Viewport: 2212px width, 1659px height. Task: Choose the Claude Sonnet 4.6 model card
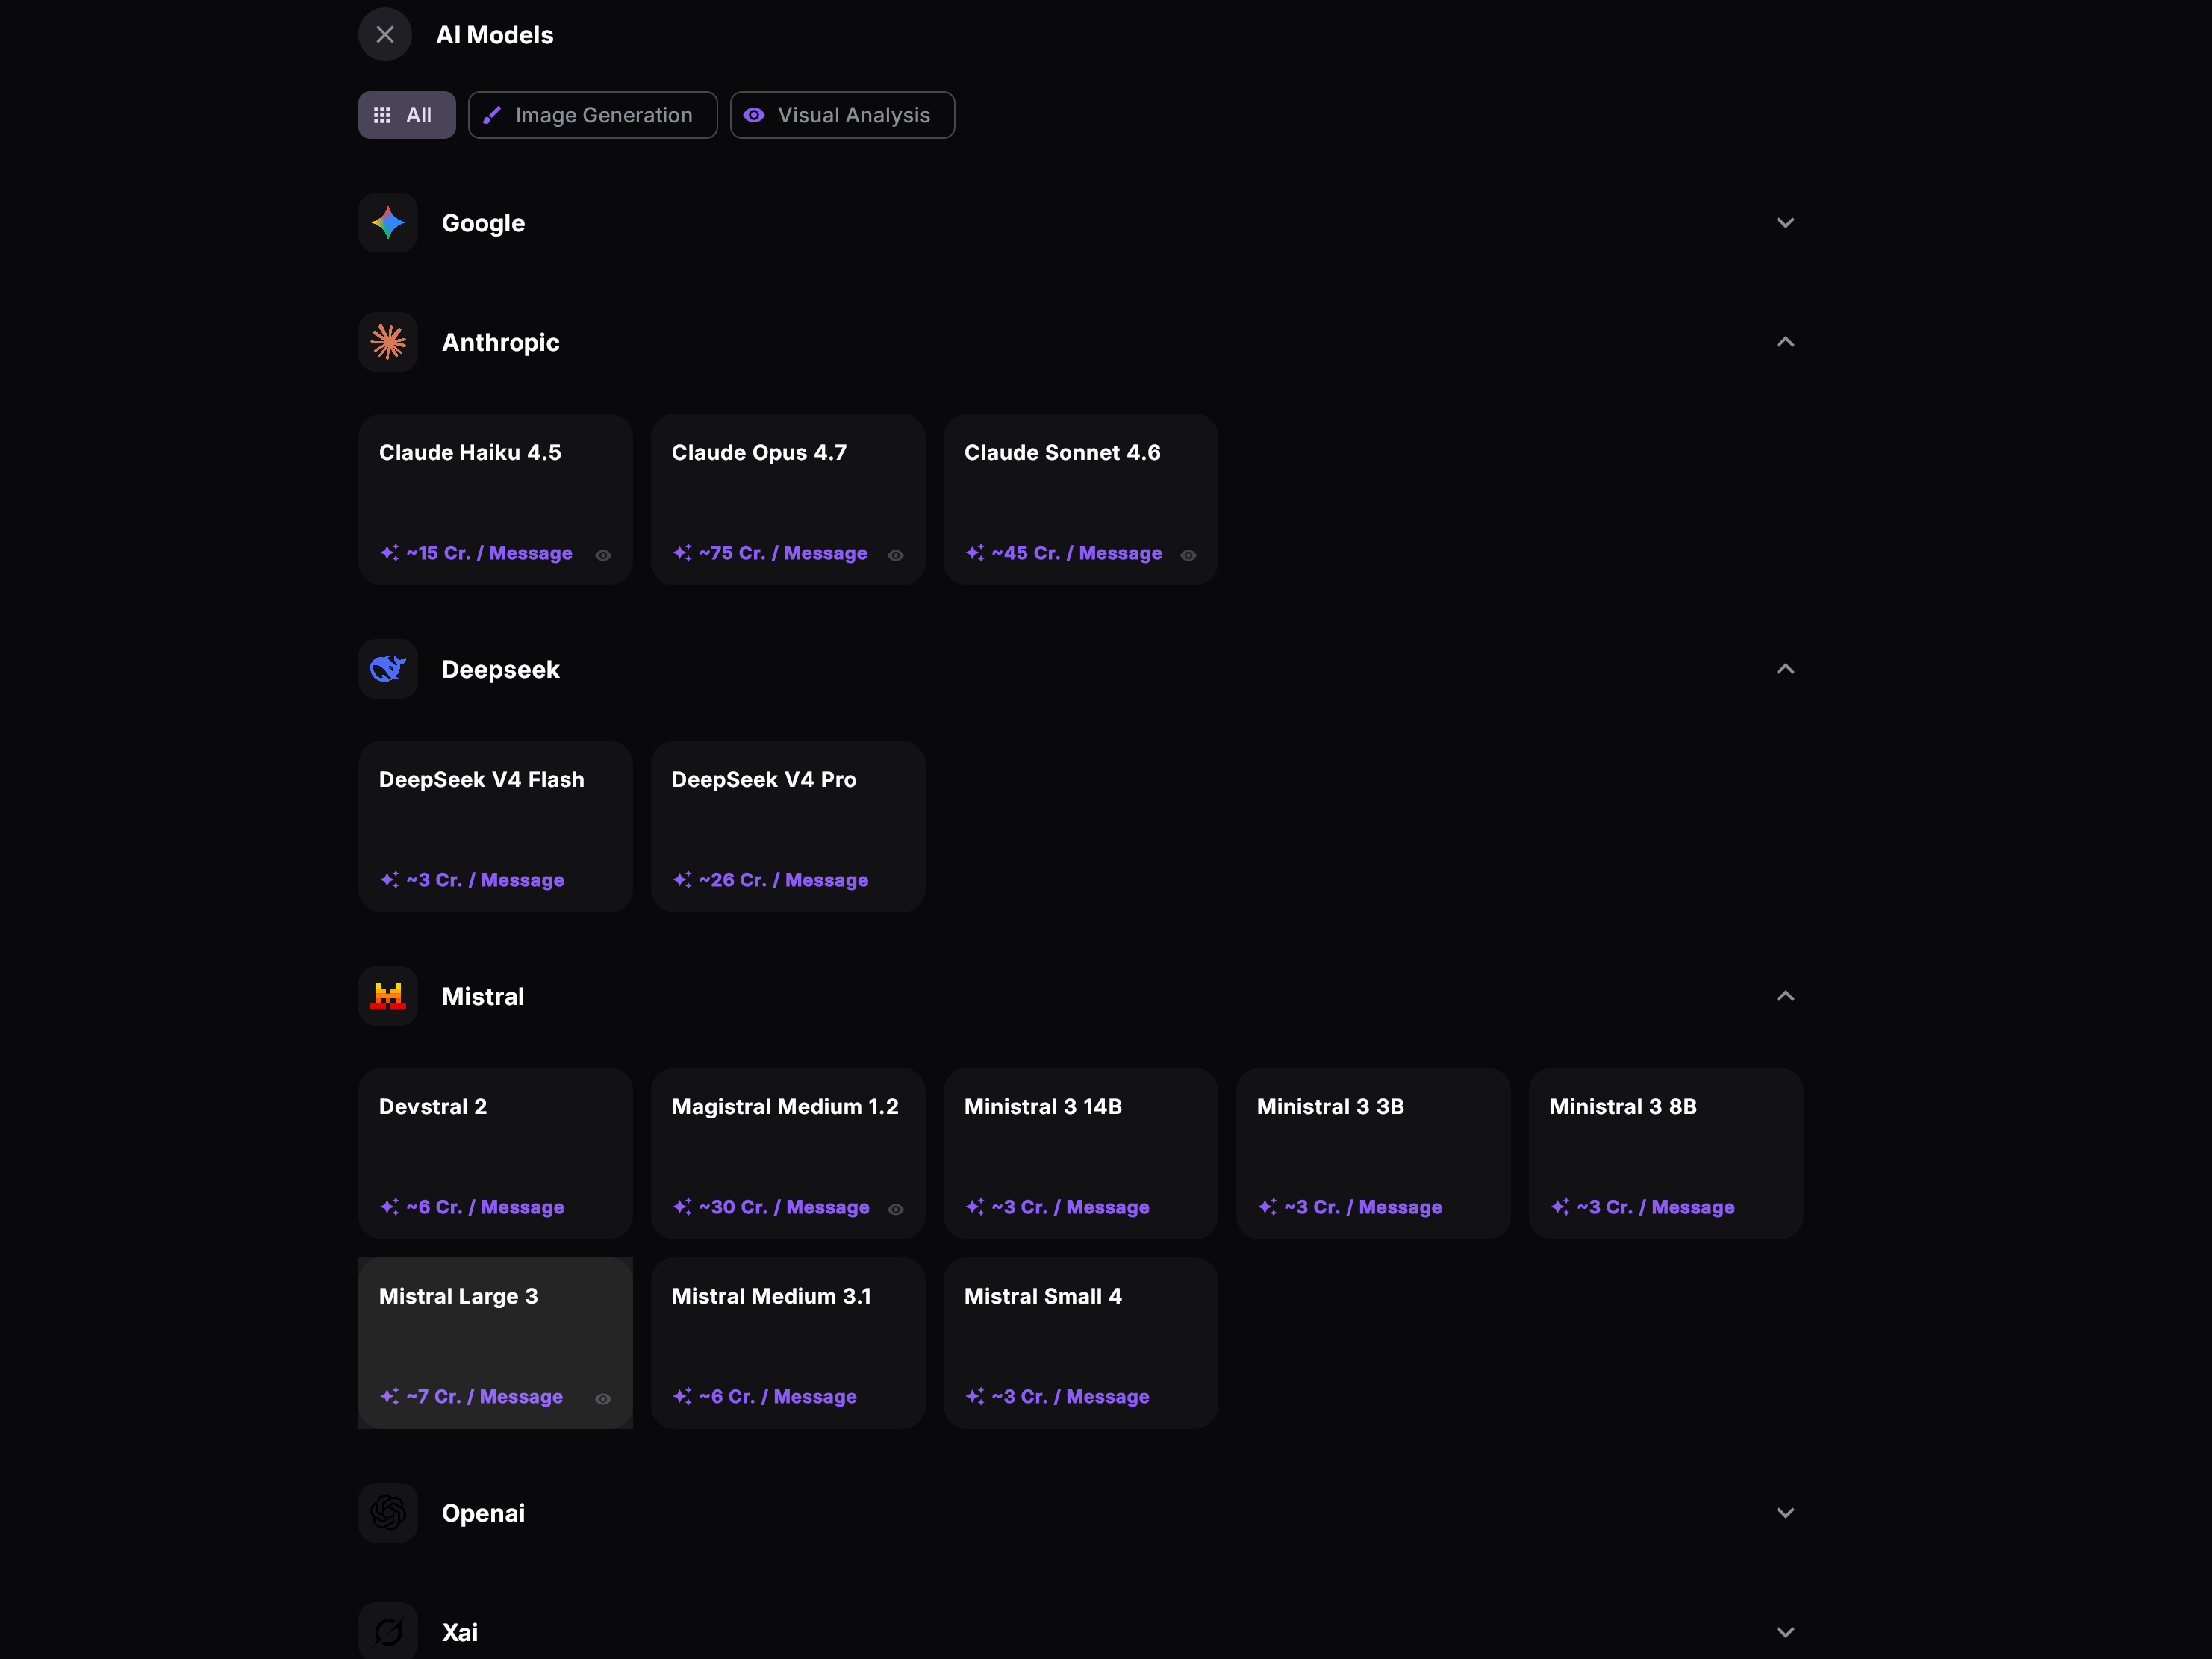pos(1081,499)
